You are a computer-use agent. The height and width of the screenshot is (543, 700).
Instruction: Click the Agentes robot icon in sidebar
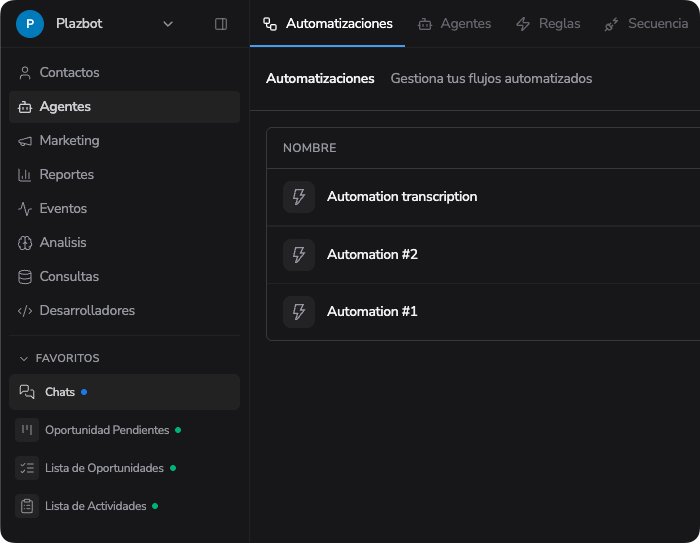[25, 107]
